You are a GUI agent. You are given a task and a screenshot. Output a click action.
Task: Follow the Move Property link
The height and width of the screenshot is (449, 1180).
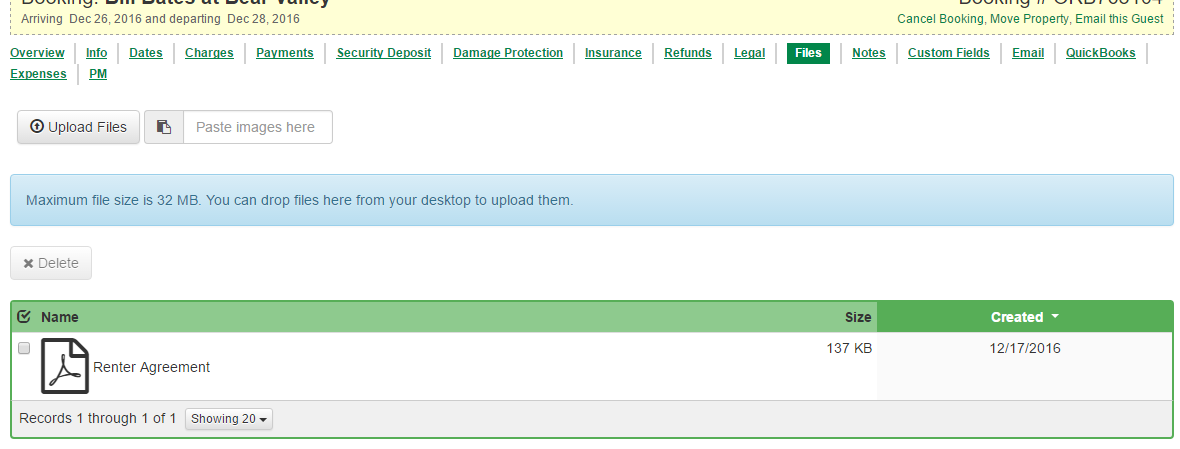[1029, 19]
